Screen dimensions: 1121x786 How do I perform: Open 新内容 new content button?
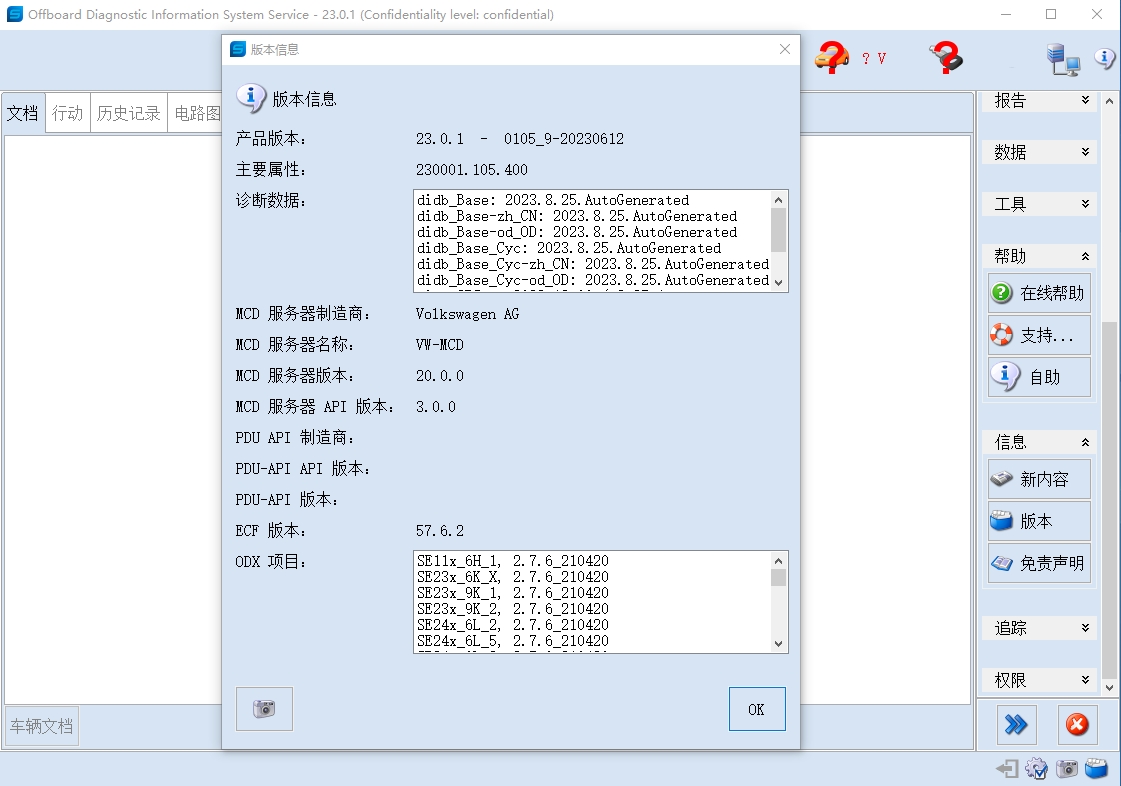click(x=1039, y=478)
